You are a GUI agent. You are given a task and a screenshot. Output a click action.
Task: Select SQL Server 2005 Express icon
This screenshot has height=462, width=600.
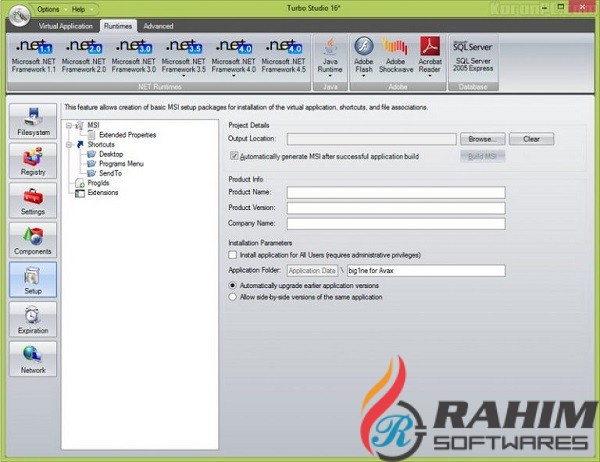pos(473,55)
